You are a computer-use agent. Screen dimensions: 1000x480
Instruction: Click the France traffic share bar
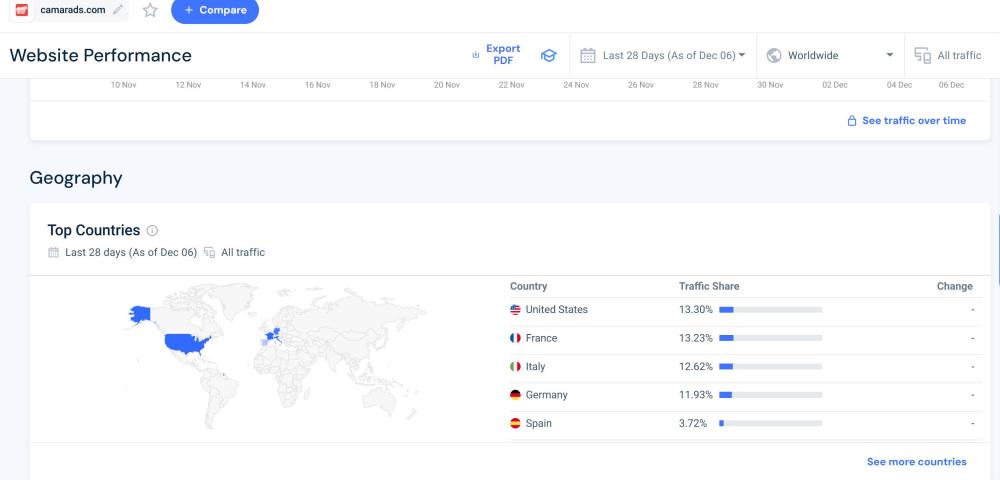pos(770,338)
